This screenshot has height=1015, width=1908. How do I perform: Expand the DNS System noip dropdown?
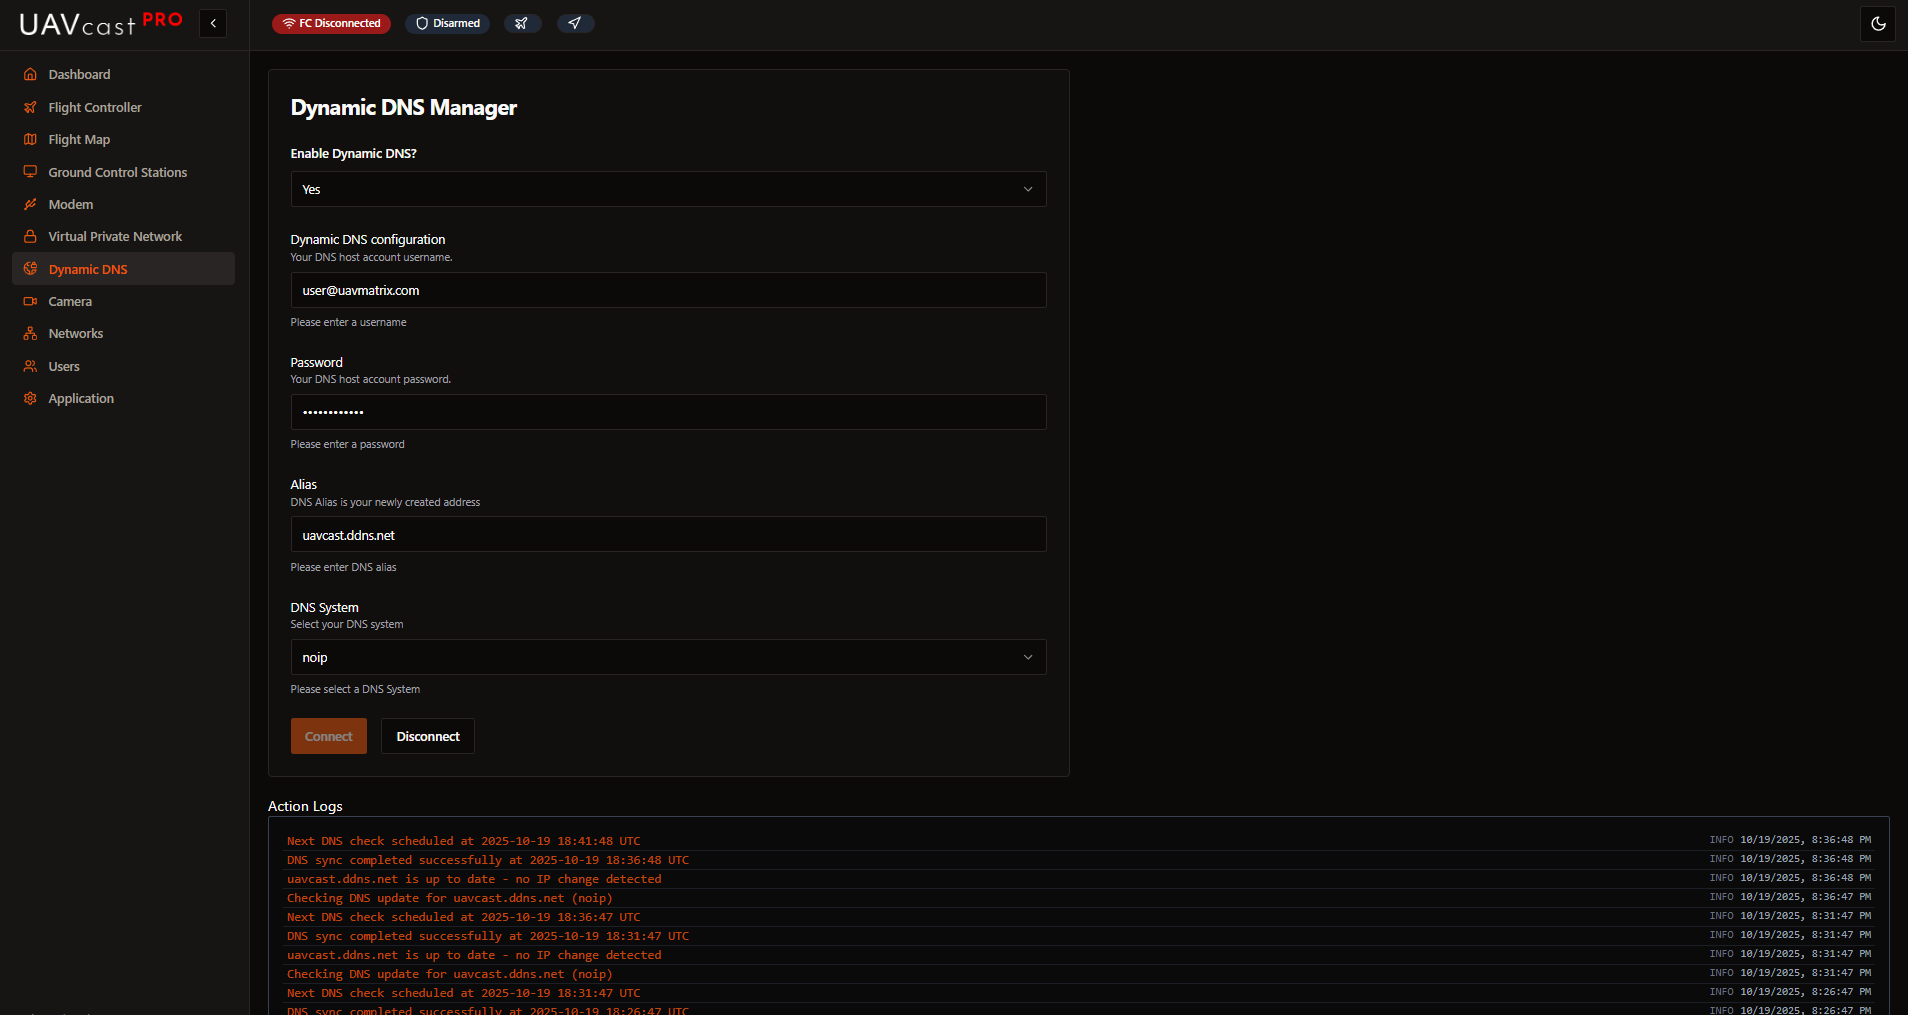tap(668, 657)
